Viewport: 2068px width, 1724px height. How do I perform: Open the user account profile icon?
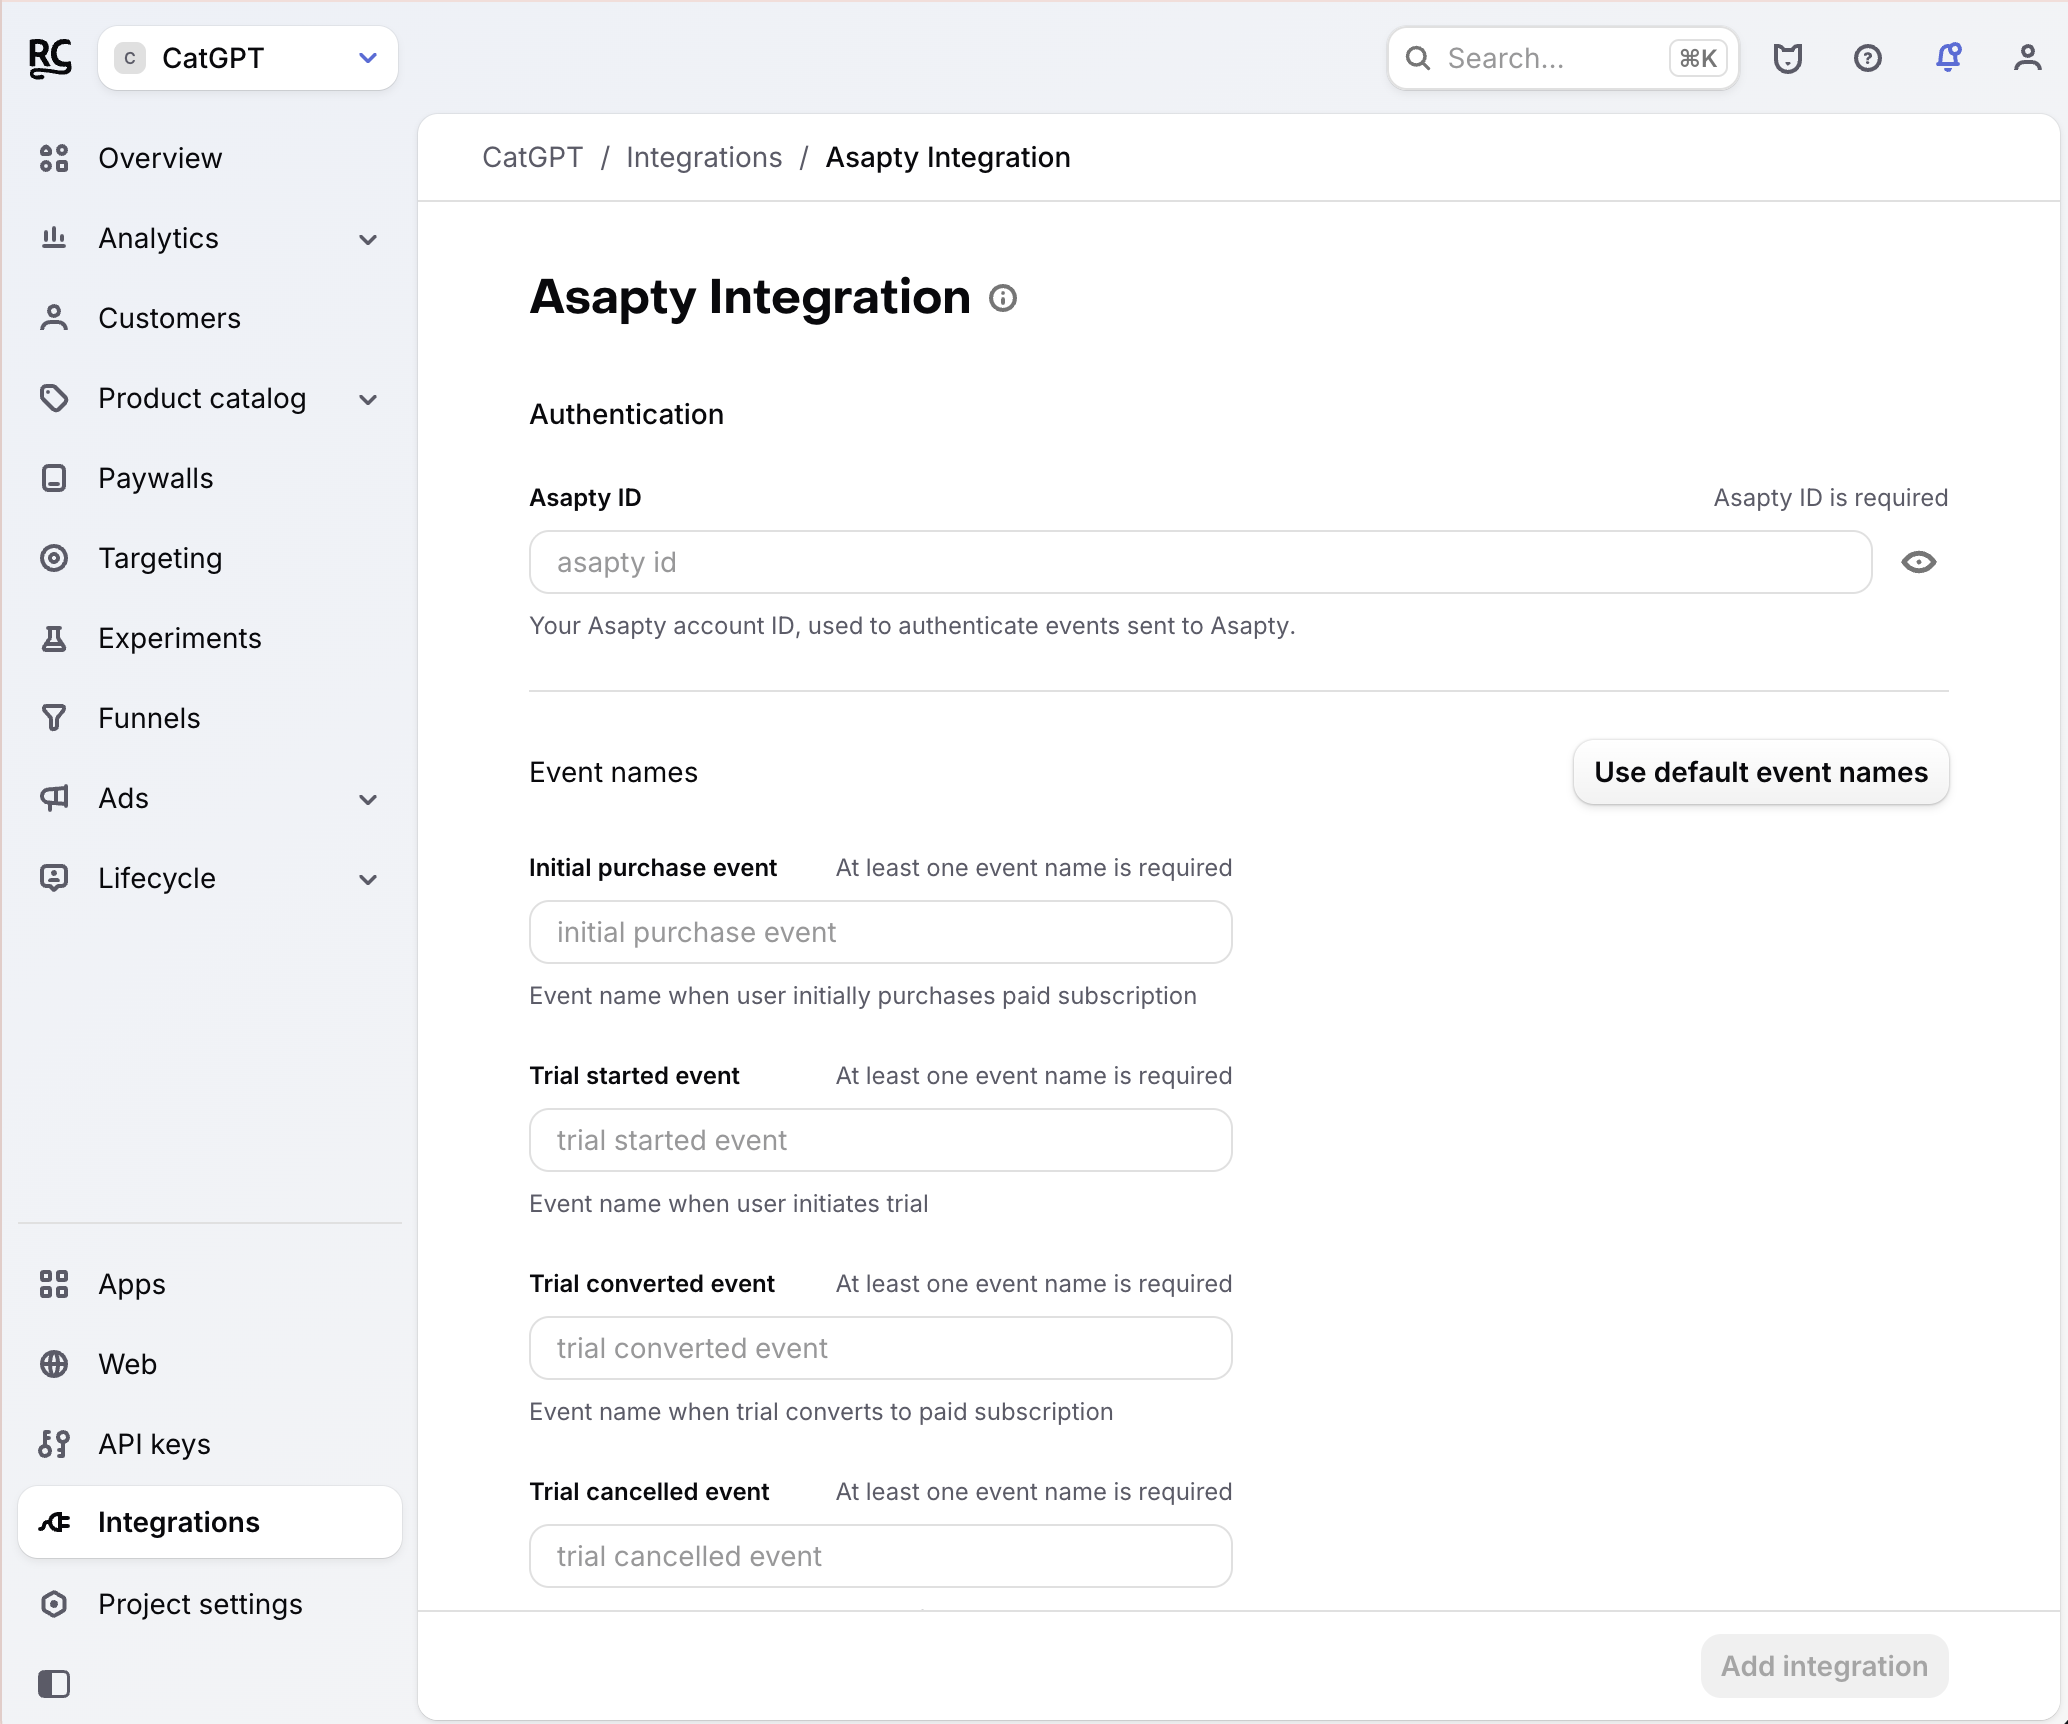coord(2028,58)
